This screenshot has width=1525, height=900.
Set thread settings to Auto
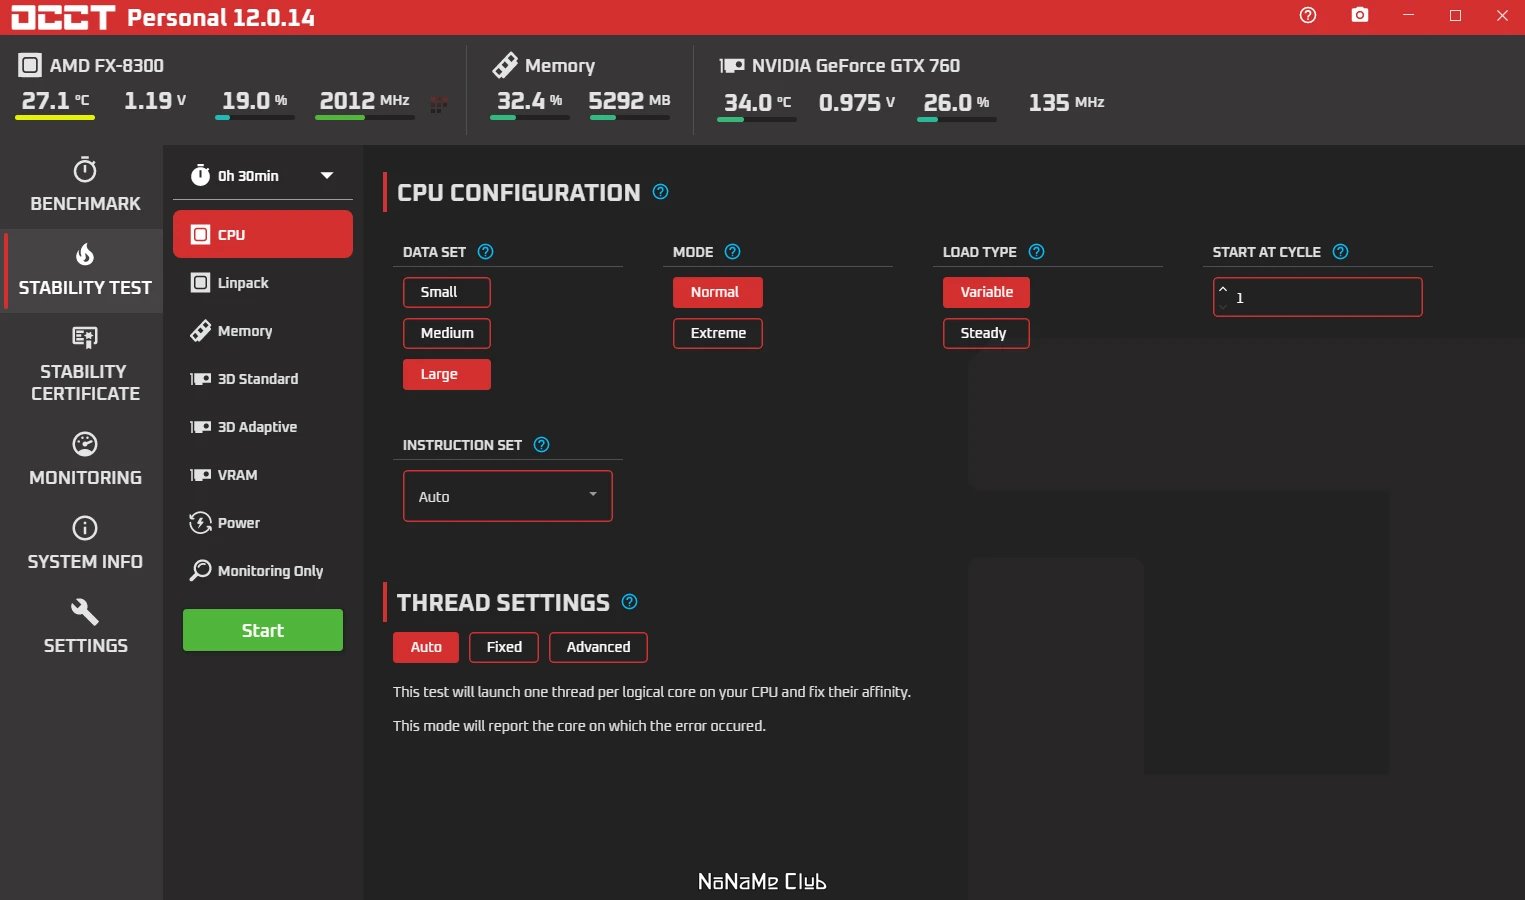pyautogui.click(x=426, y=647)
